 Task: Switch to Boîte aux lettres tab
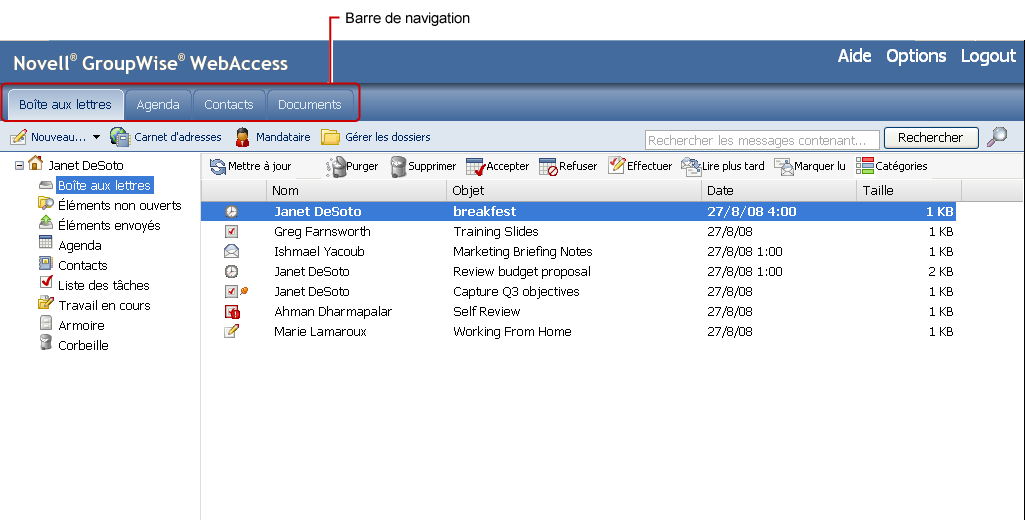tap(65, 105)
